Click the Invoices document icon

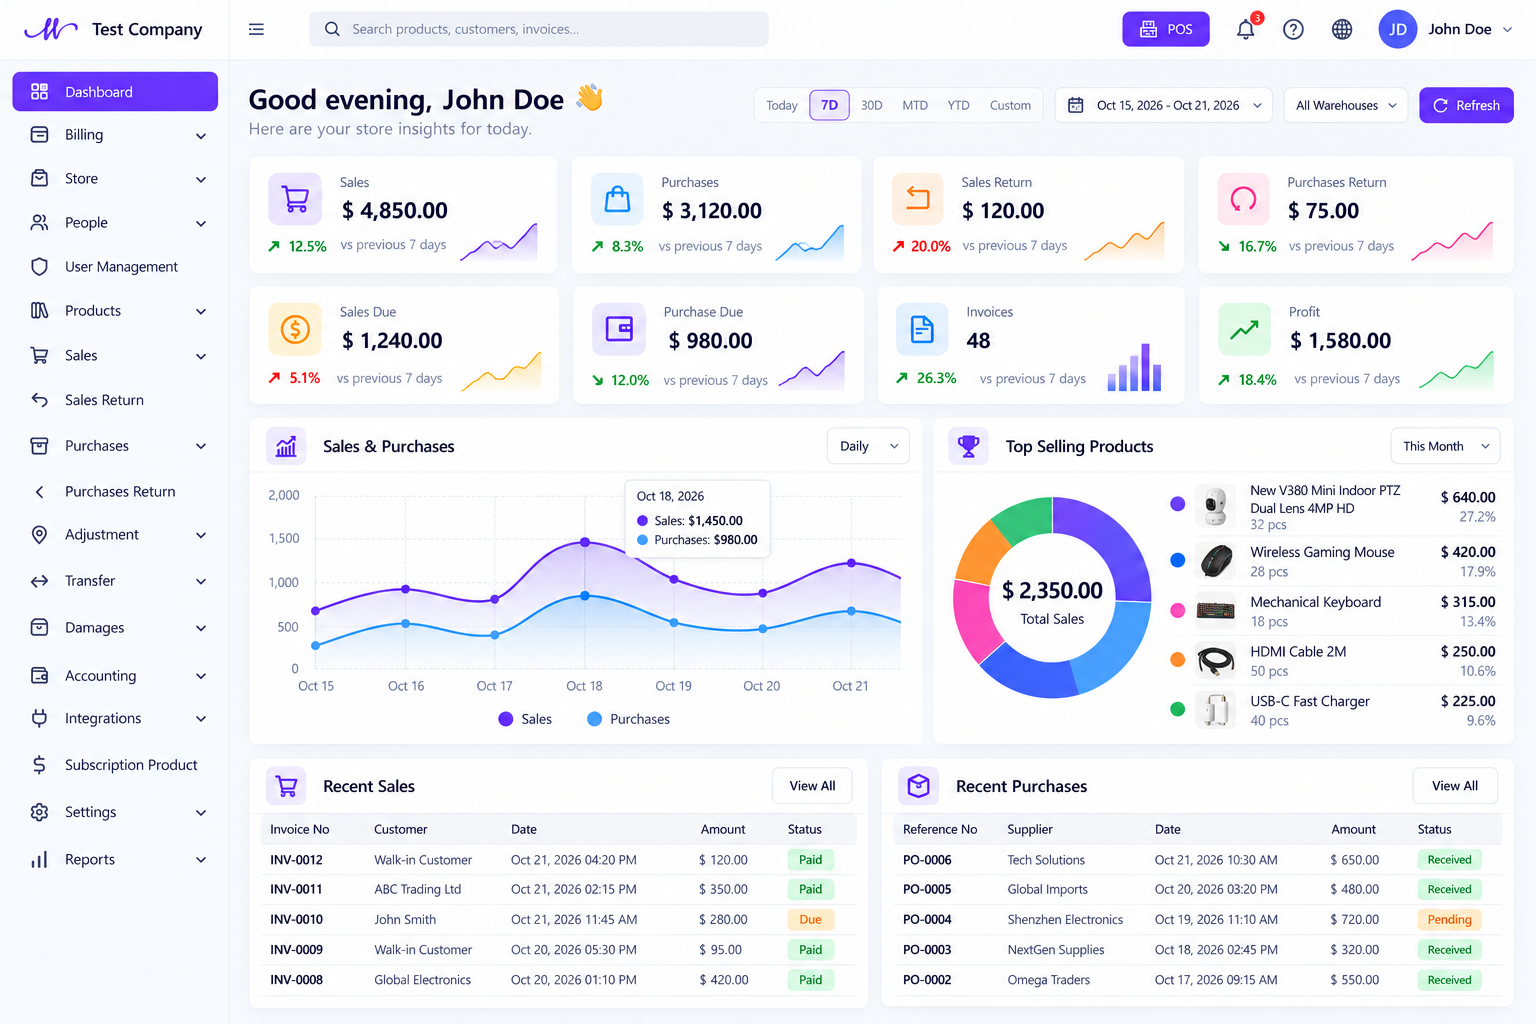pyautogui.click(x=922, y=329)
